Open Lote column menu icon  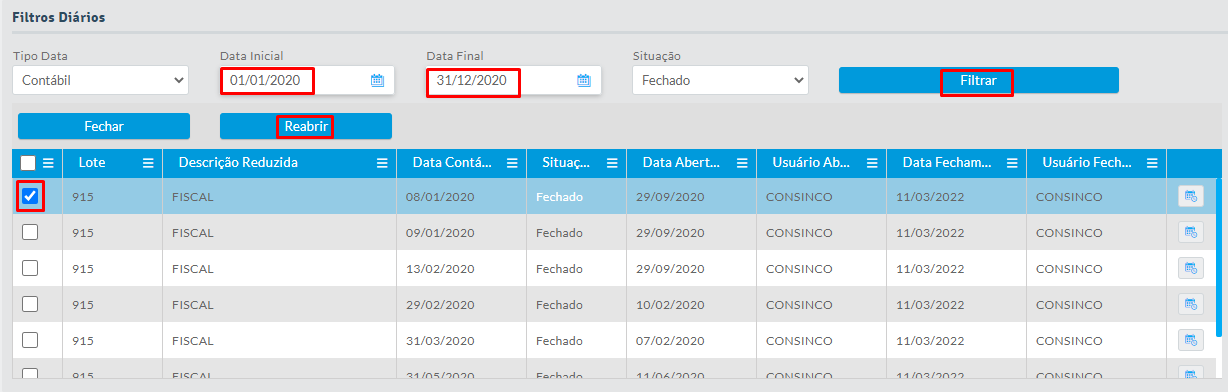click(x=148, y=163)
